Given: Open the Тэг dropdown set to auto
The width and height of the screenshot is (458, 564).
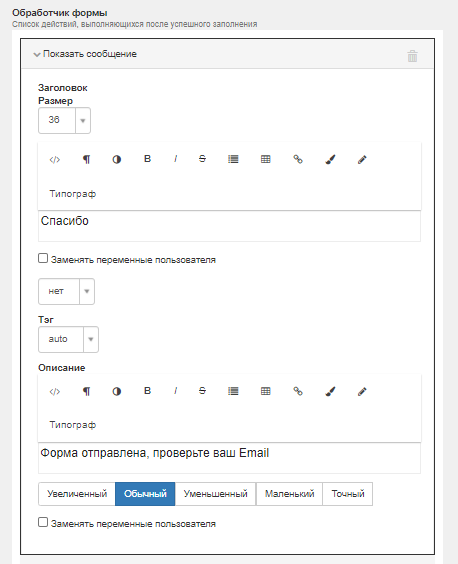Looking at the screenshot, I should [68, 340].
